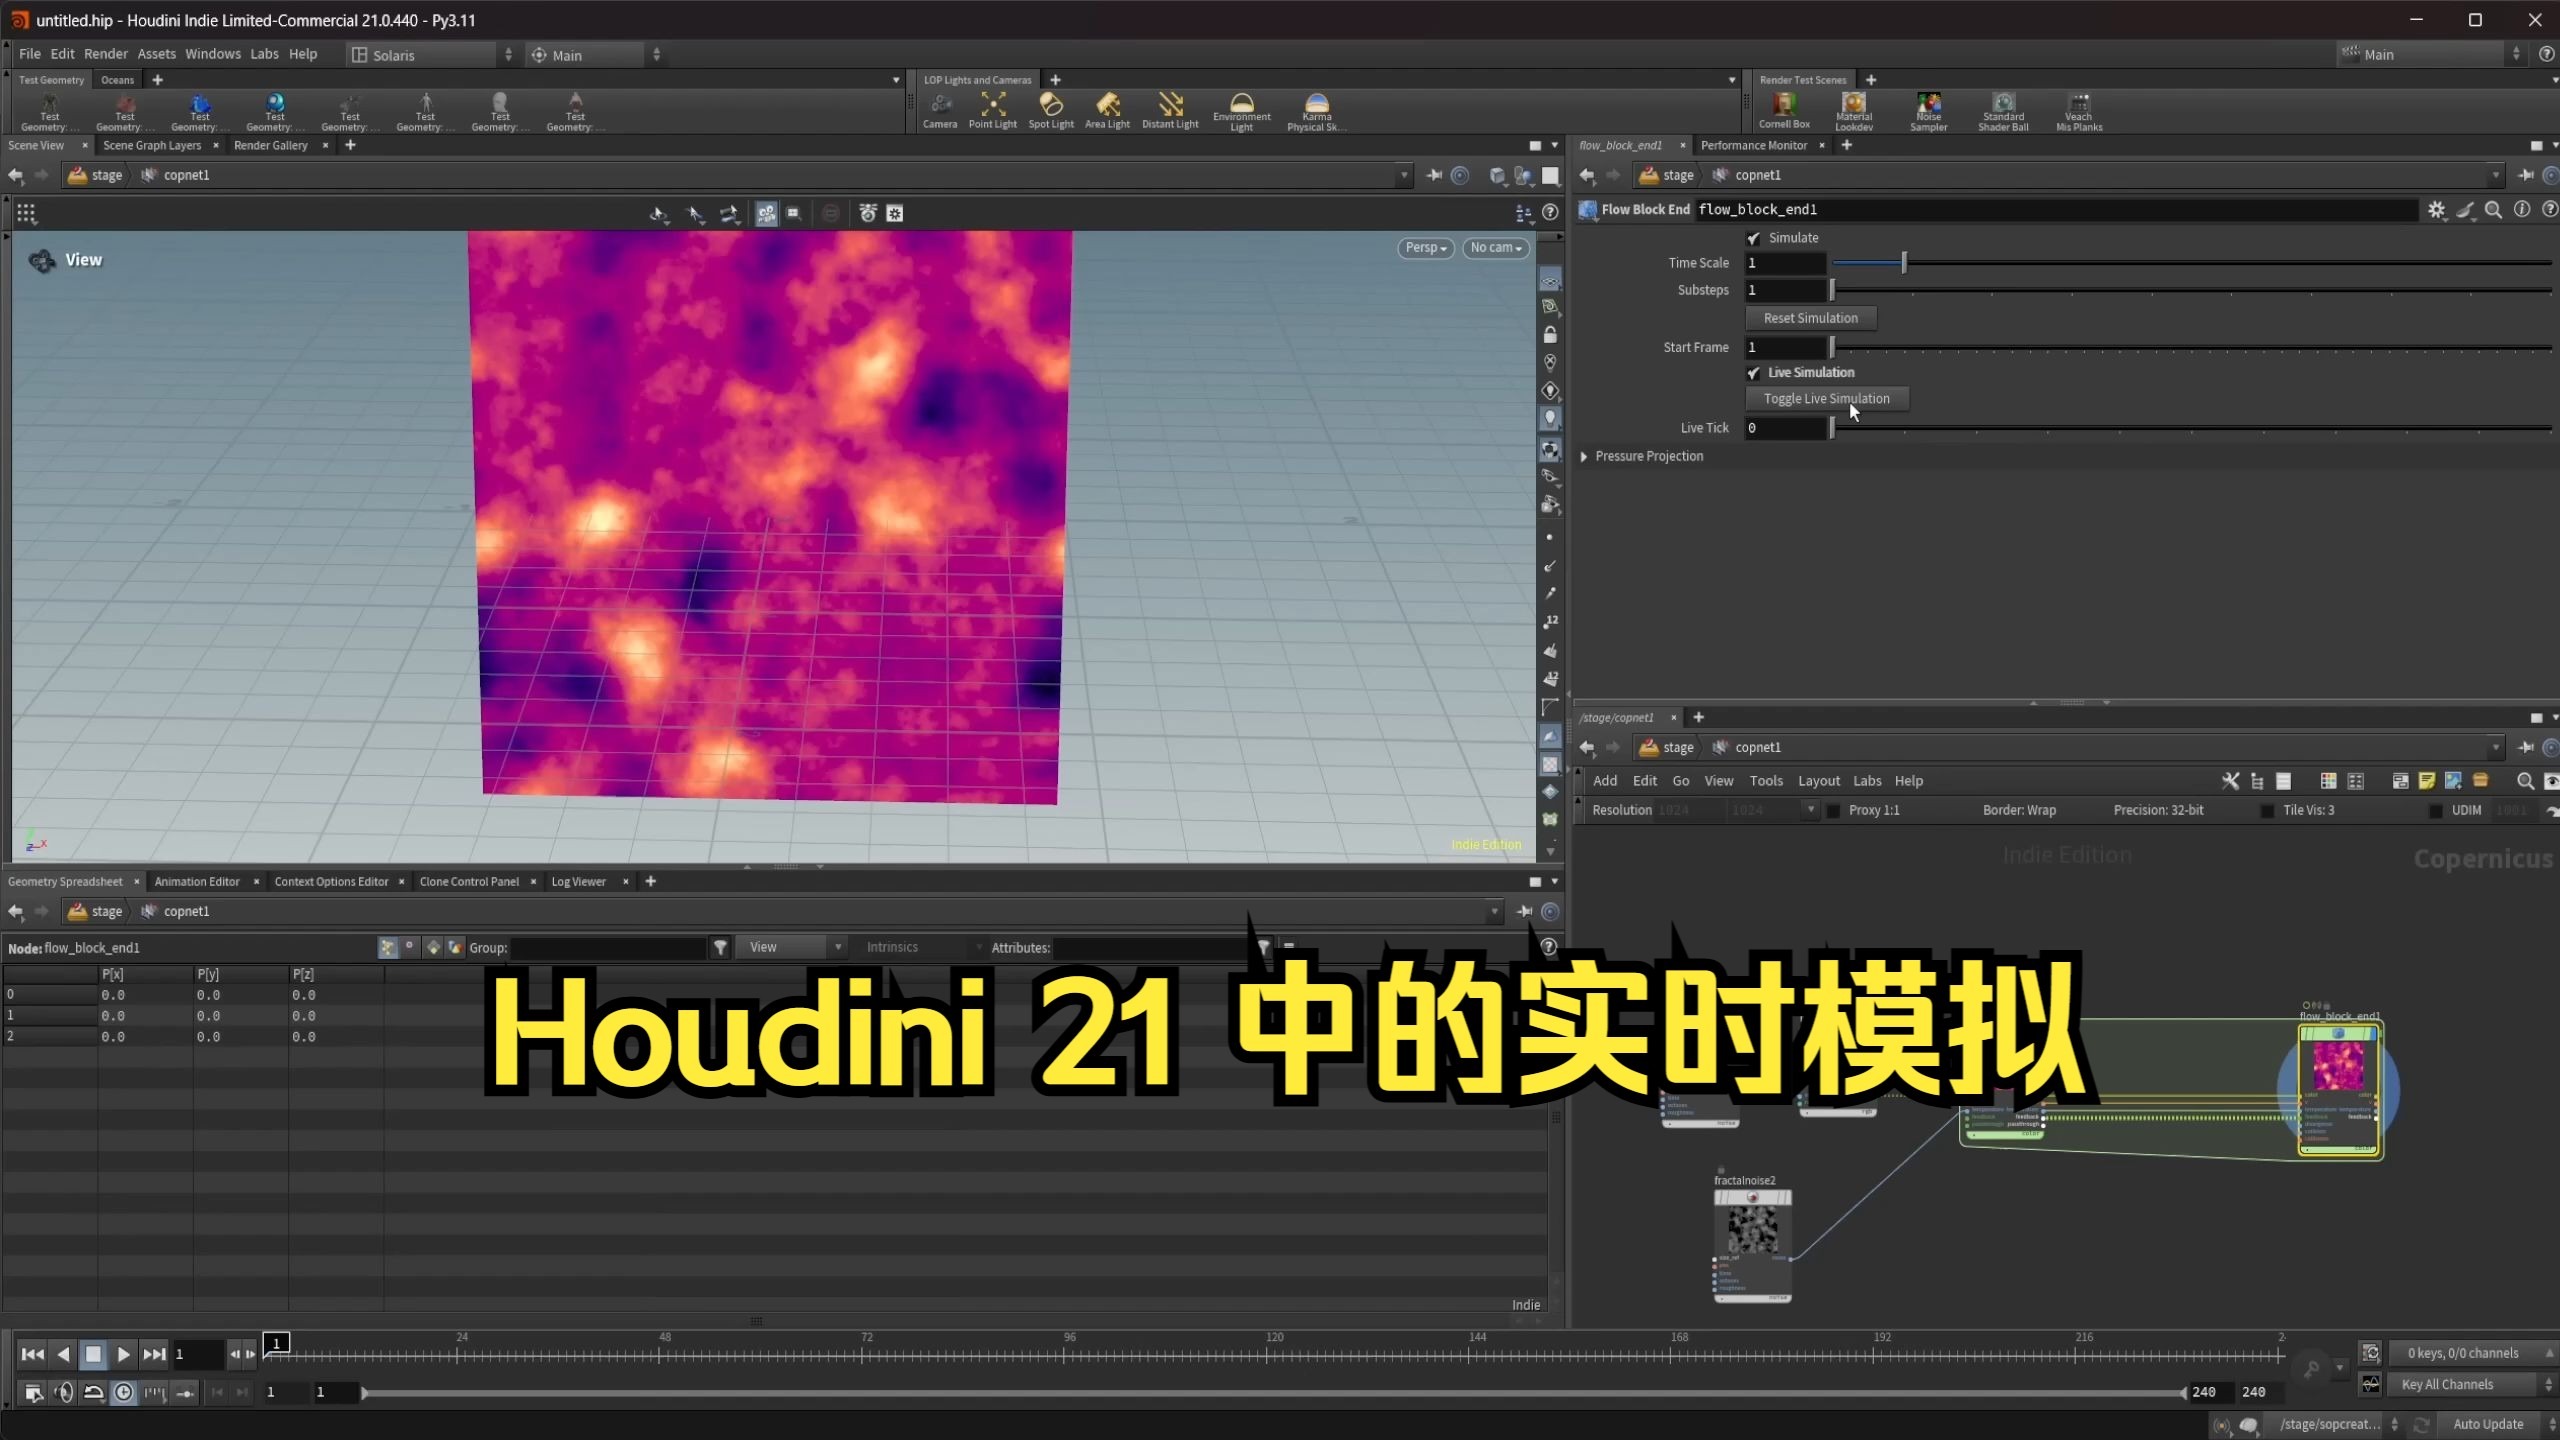Click the Substeps slider track
The height and width of the screenshot is (1440, 2560).
pyautogui.click(x=2191, y=290)
